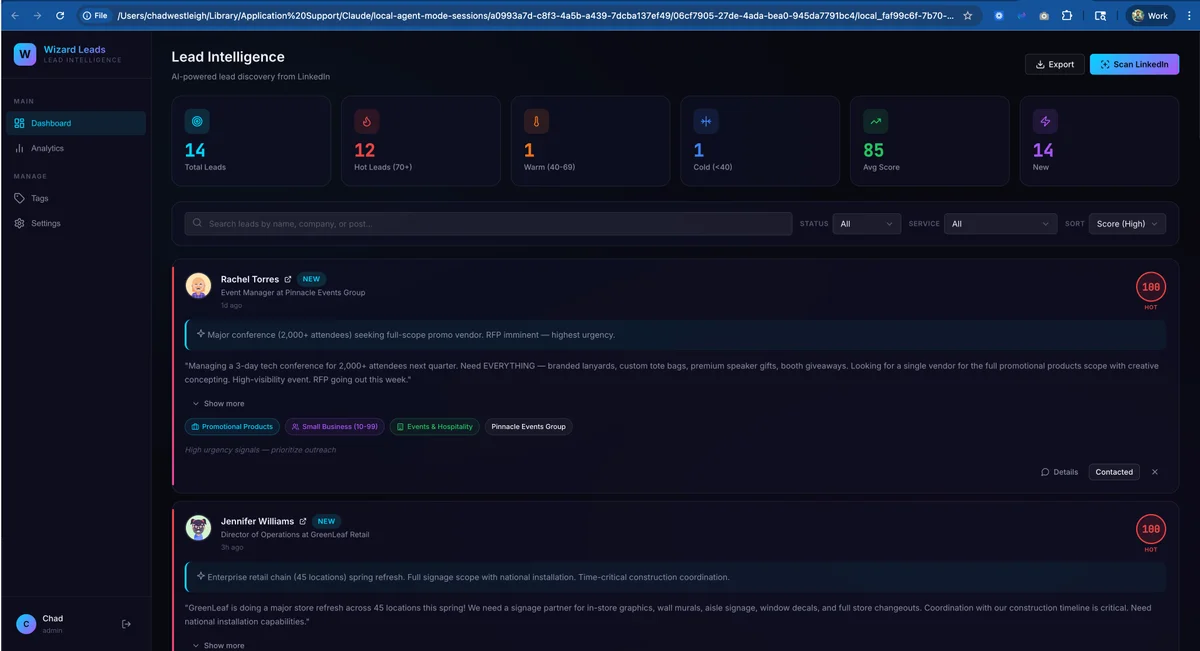Click the Pinnacle Events Group tag
The image size is (1200, 651).
(x=529, y=426)
